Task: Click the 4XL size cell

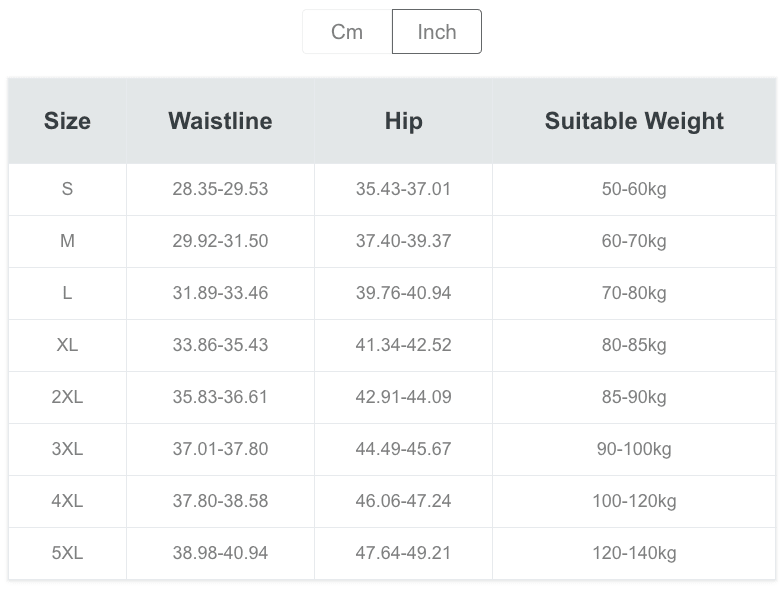Action: click(67, 501)
